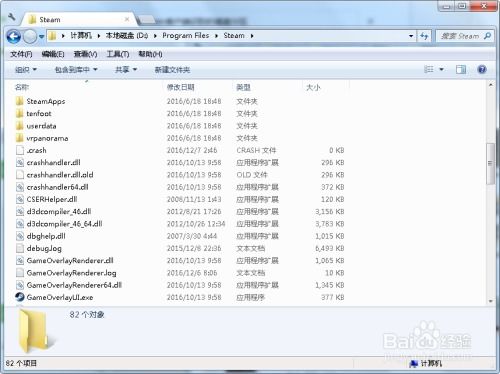
Task: Sort by the 修改日期 column header
Action: coord(180,87)
